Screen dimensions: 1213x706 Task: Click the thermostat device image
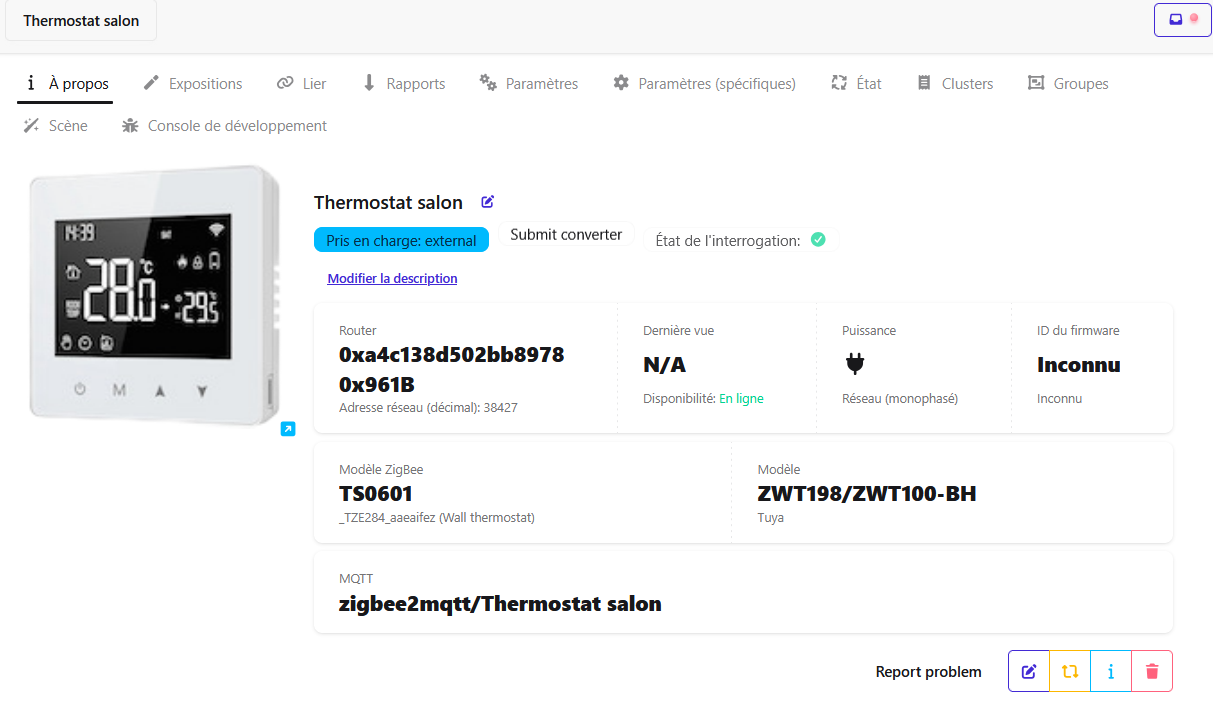coord(154,295)
